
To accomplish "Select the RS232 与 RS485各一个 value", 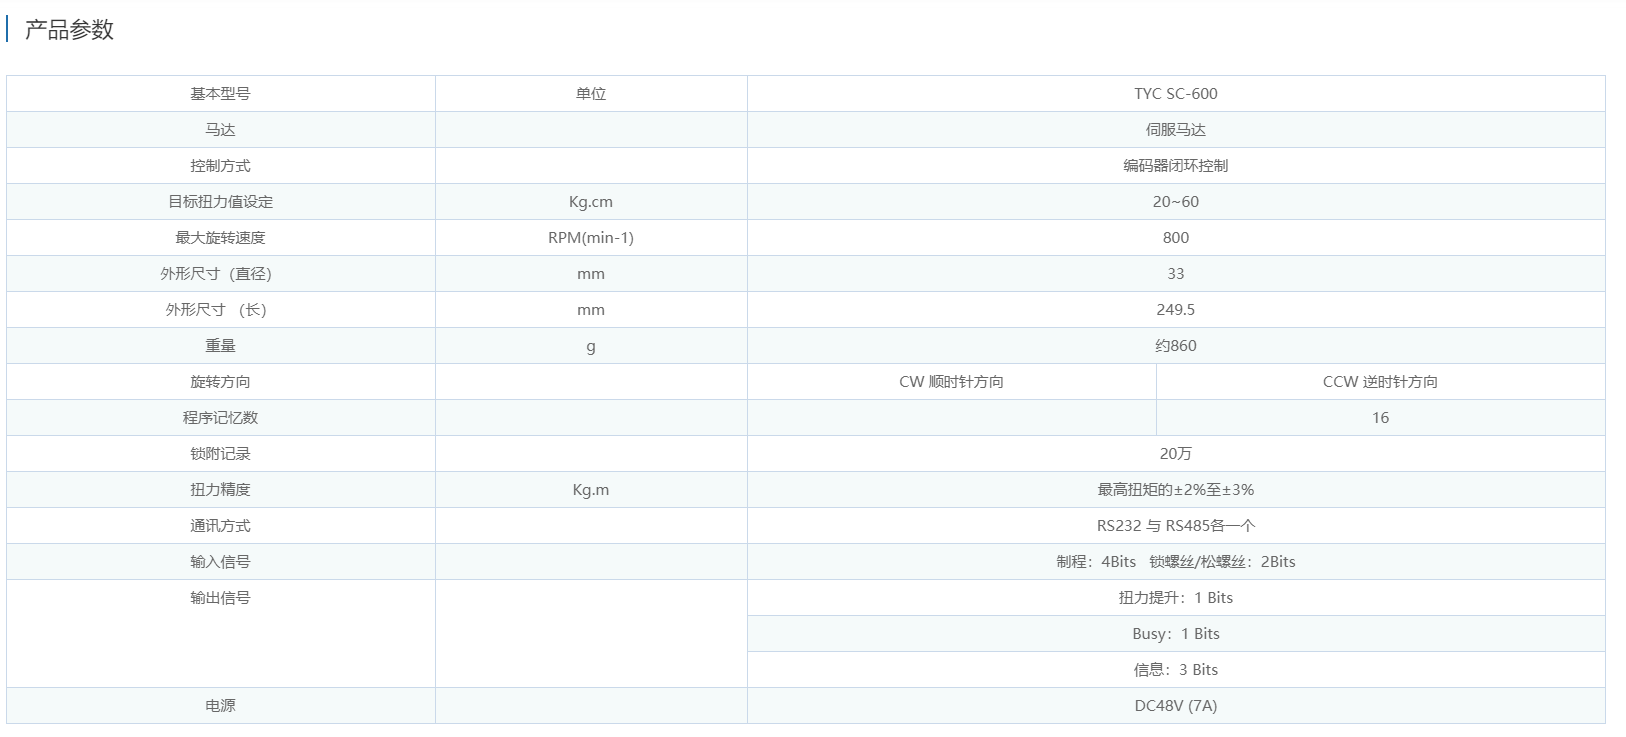I will (1176, 526).
